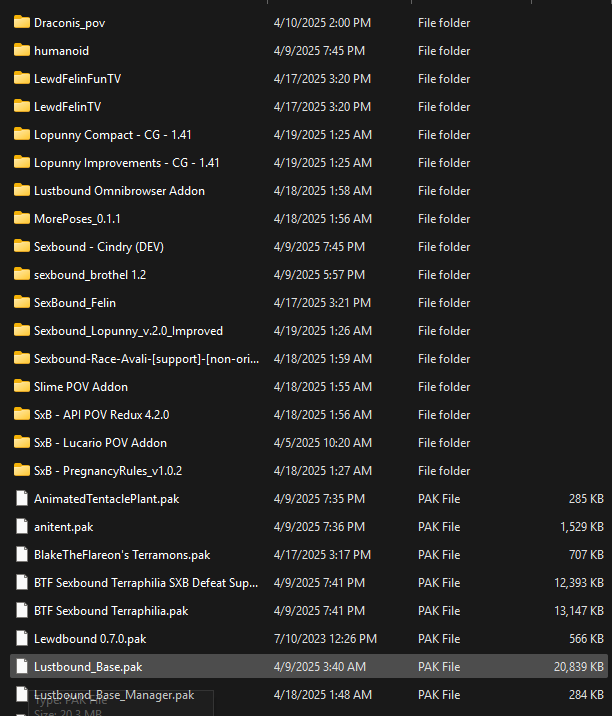
Task: Click the Lustbound_Base.pak file icon
Action: (x=21, y=667)
